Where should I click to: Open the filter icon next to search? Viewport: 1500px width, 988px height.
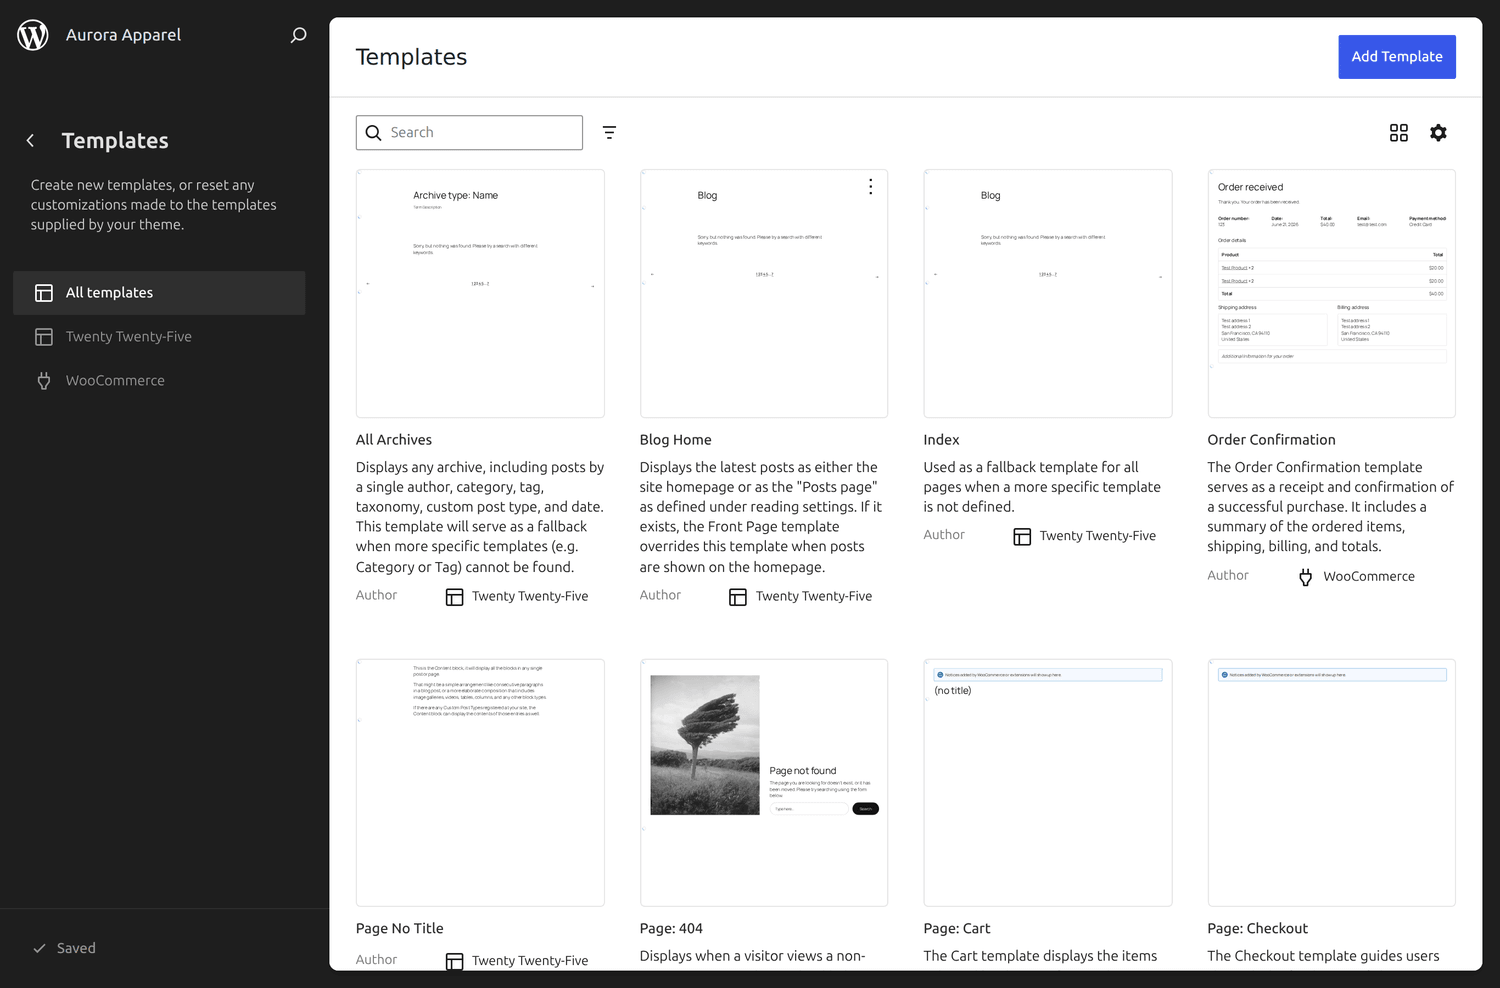tap(609, 133)
